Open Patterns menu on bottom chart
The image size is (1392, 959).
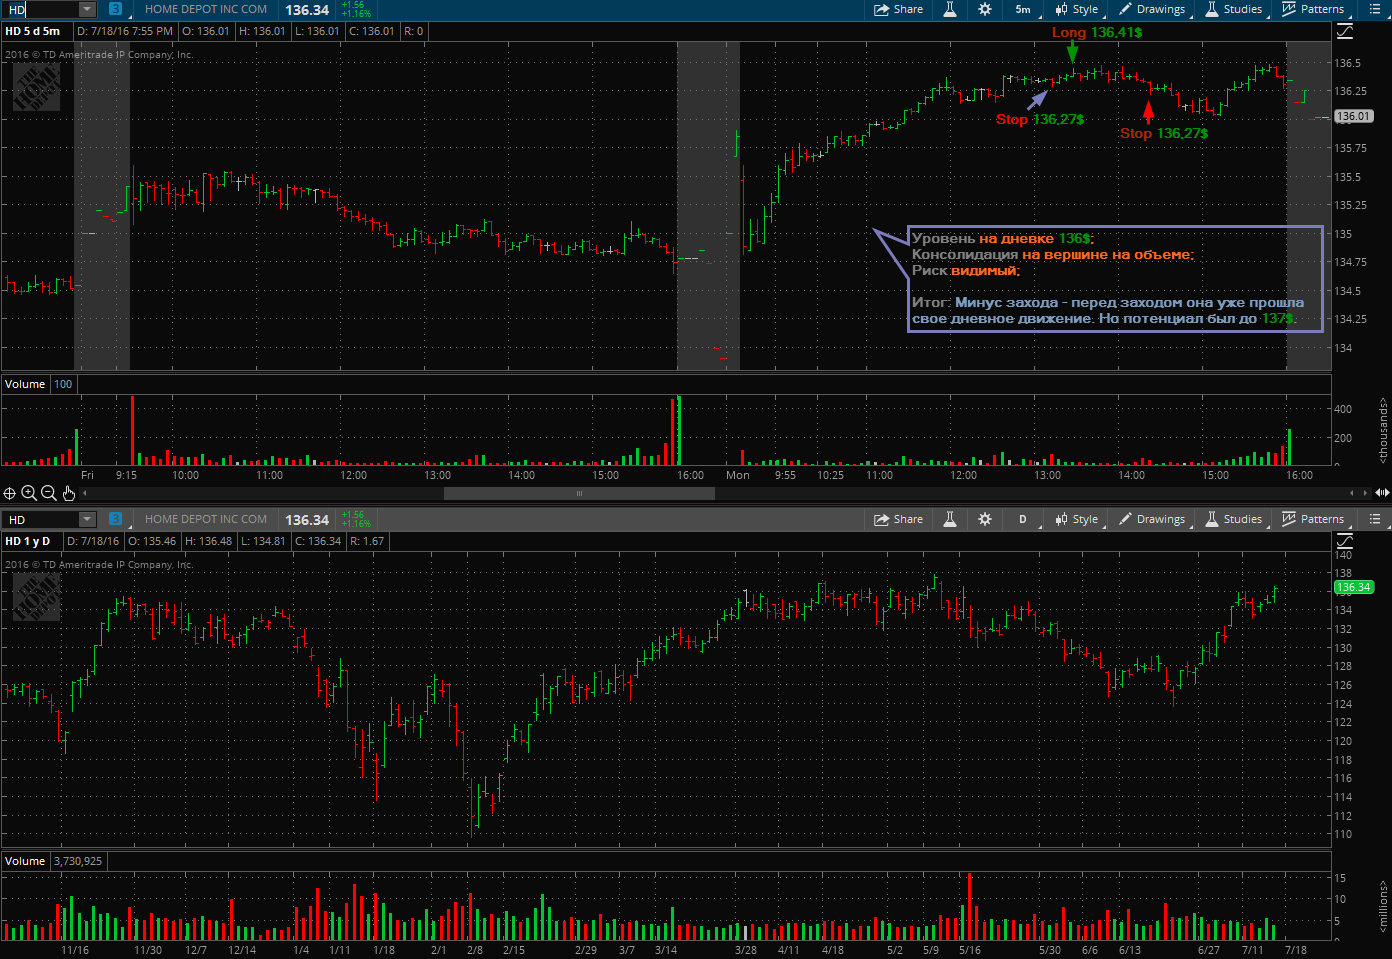coord(1314,519)
